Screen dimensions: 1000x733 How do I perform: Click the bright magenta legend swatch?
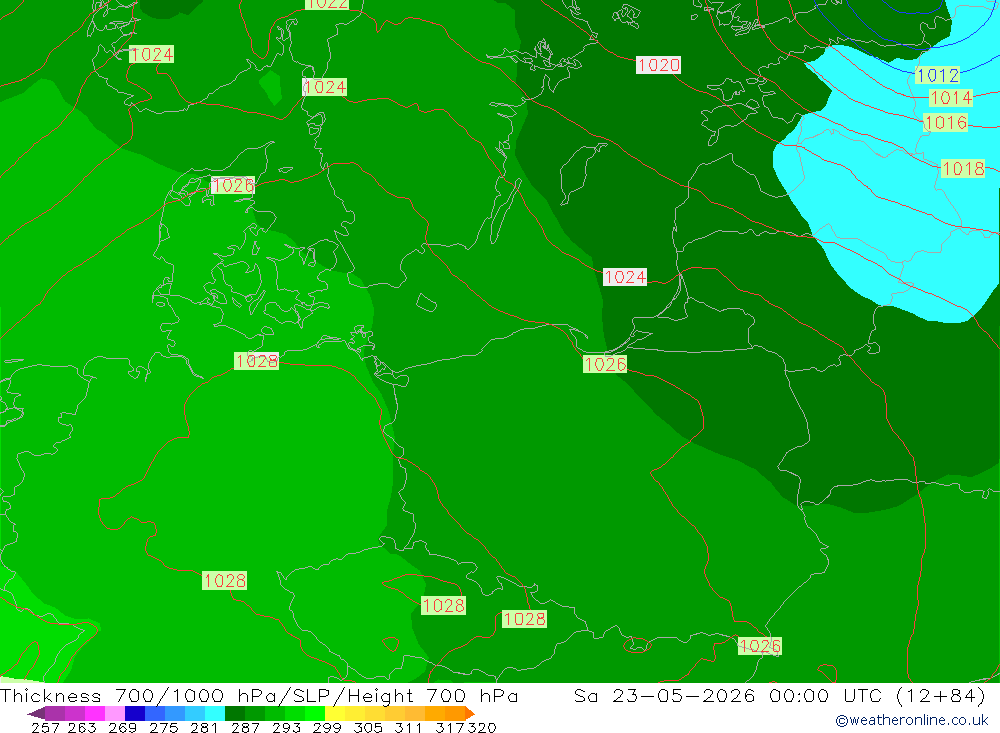coord(93,713)
